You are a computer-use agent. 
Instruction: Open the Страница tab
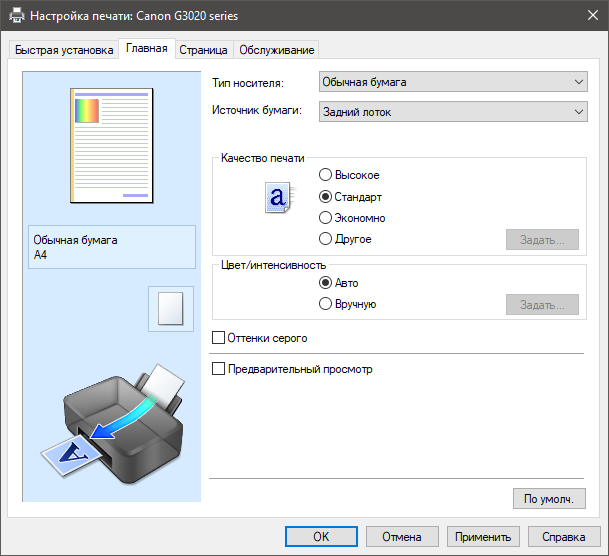(x=204, y=50)
